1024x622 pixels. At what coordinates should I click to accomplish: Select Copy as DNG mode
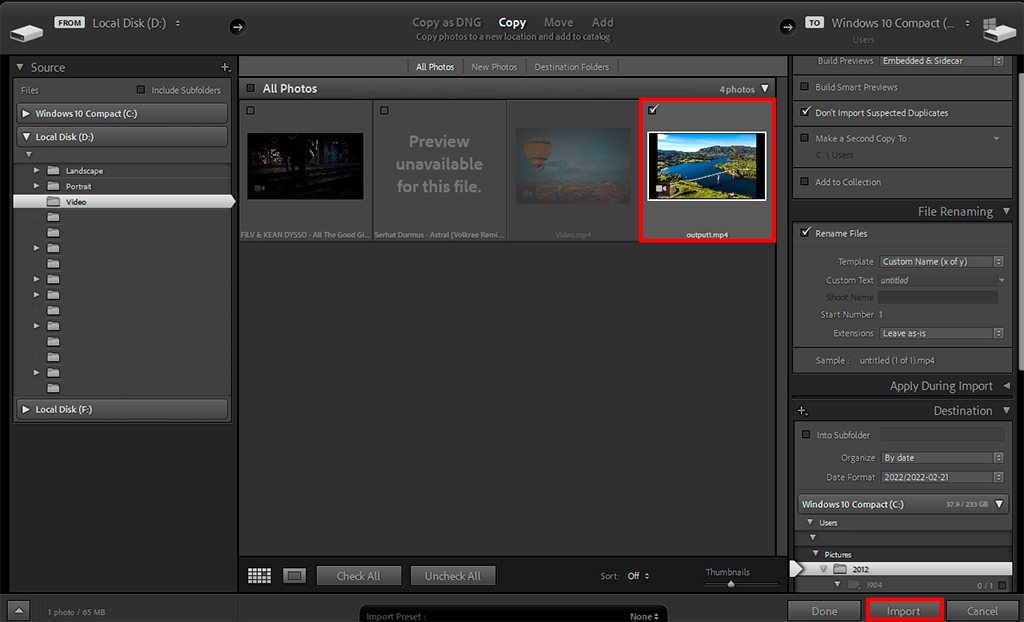(x=446, y=22)
